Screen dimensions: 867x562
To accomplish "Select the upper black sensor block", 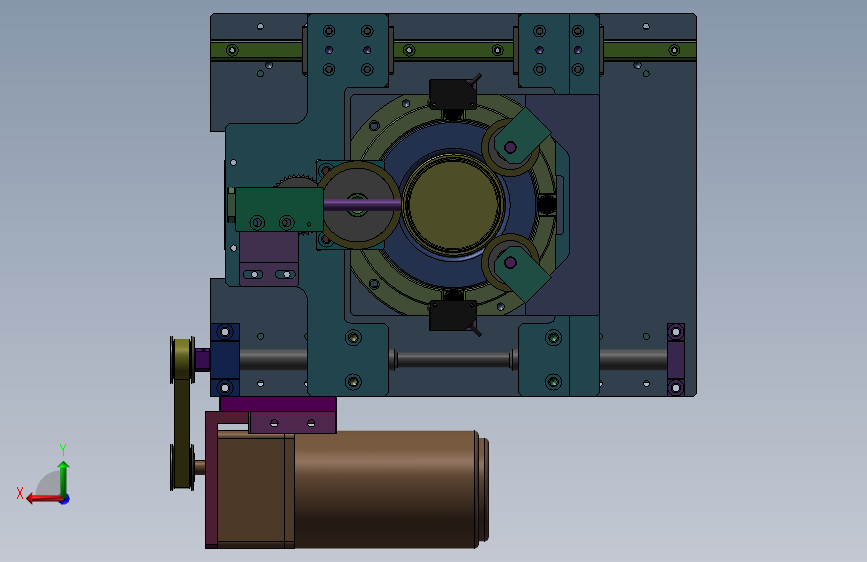I will (452, 94).
